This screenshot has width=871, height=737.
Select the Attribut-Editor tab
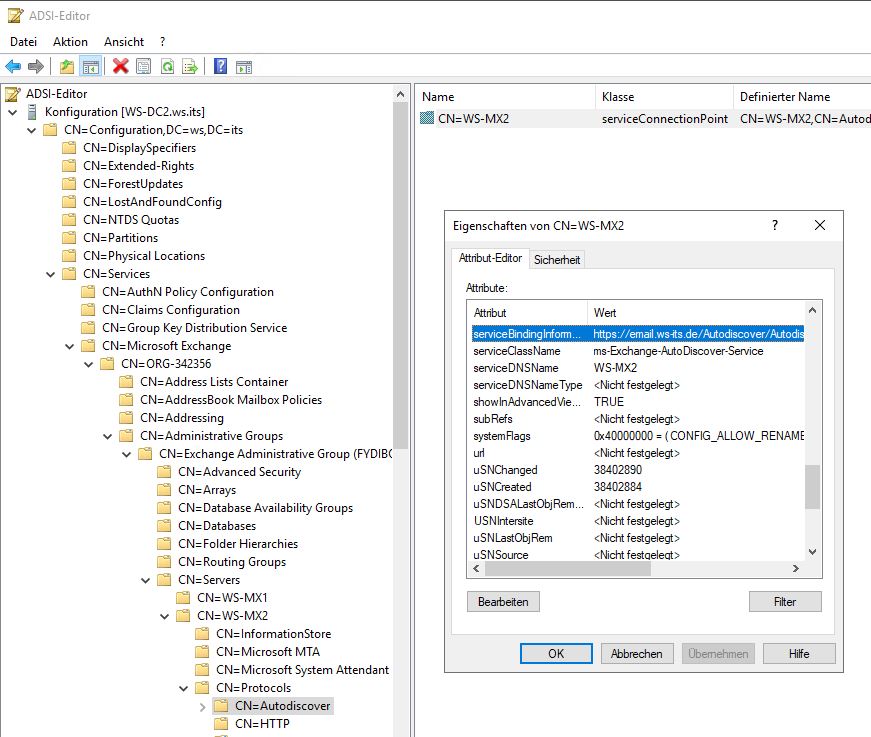(x=490, y=258)
